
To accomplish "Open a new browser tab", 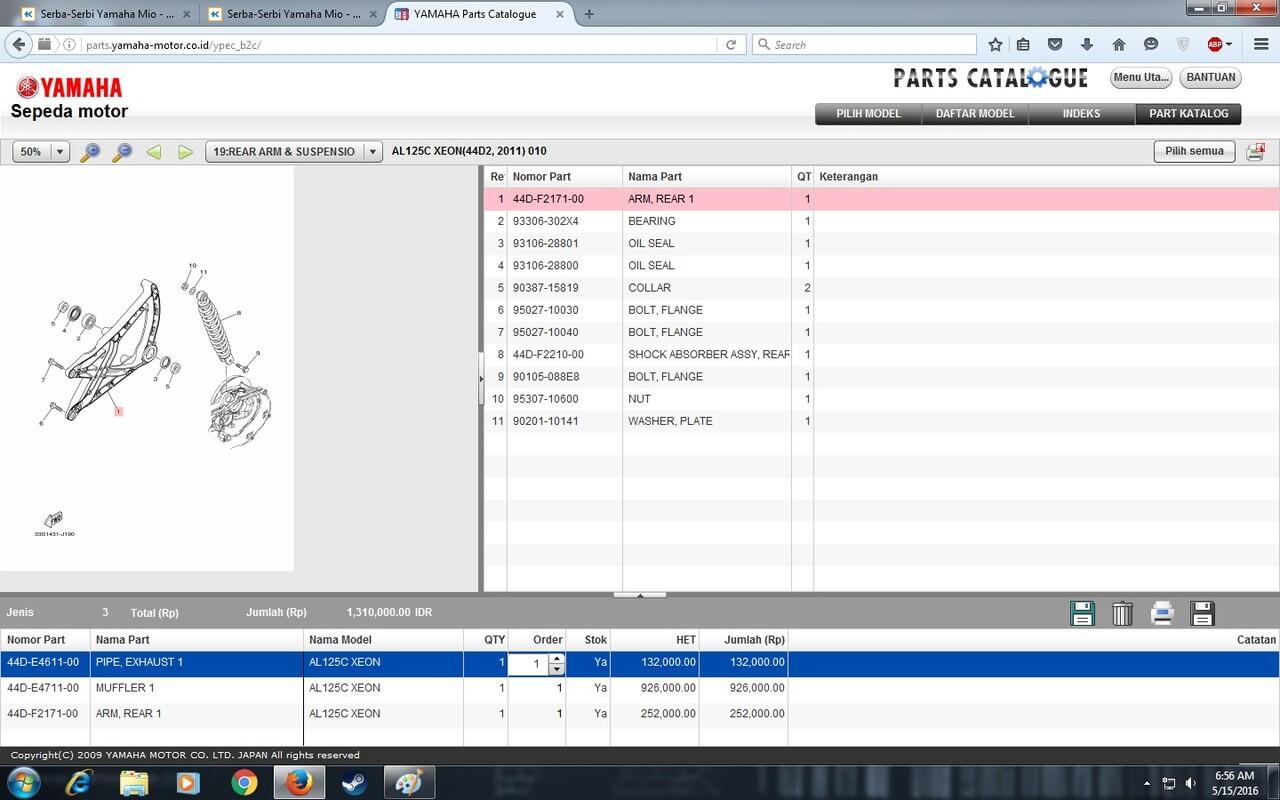I will [x=589, y=14].
